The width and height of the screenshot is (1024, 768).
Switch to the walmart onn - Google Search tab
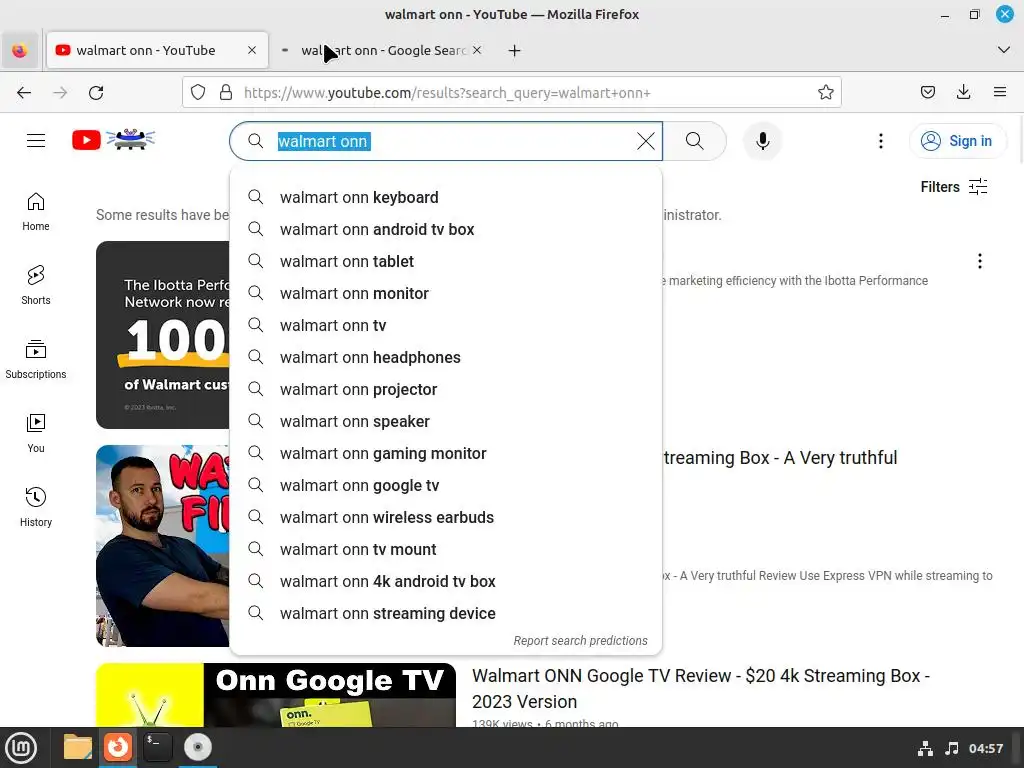tap(383, 50)
